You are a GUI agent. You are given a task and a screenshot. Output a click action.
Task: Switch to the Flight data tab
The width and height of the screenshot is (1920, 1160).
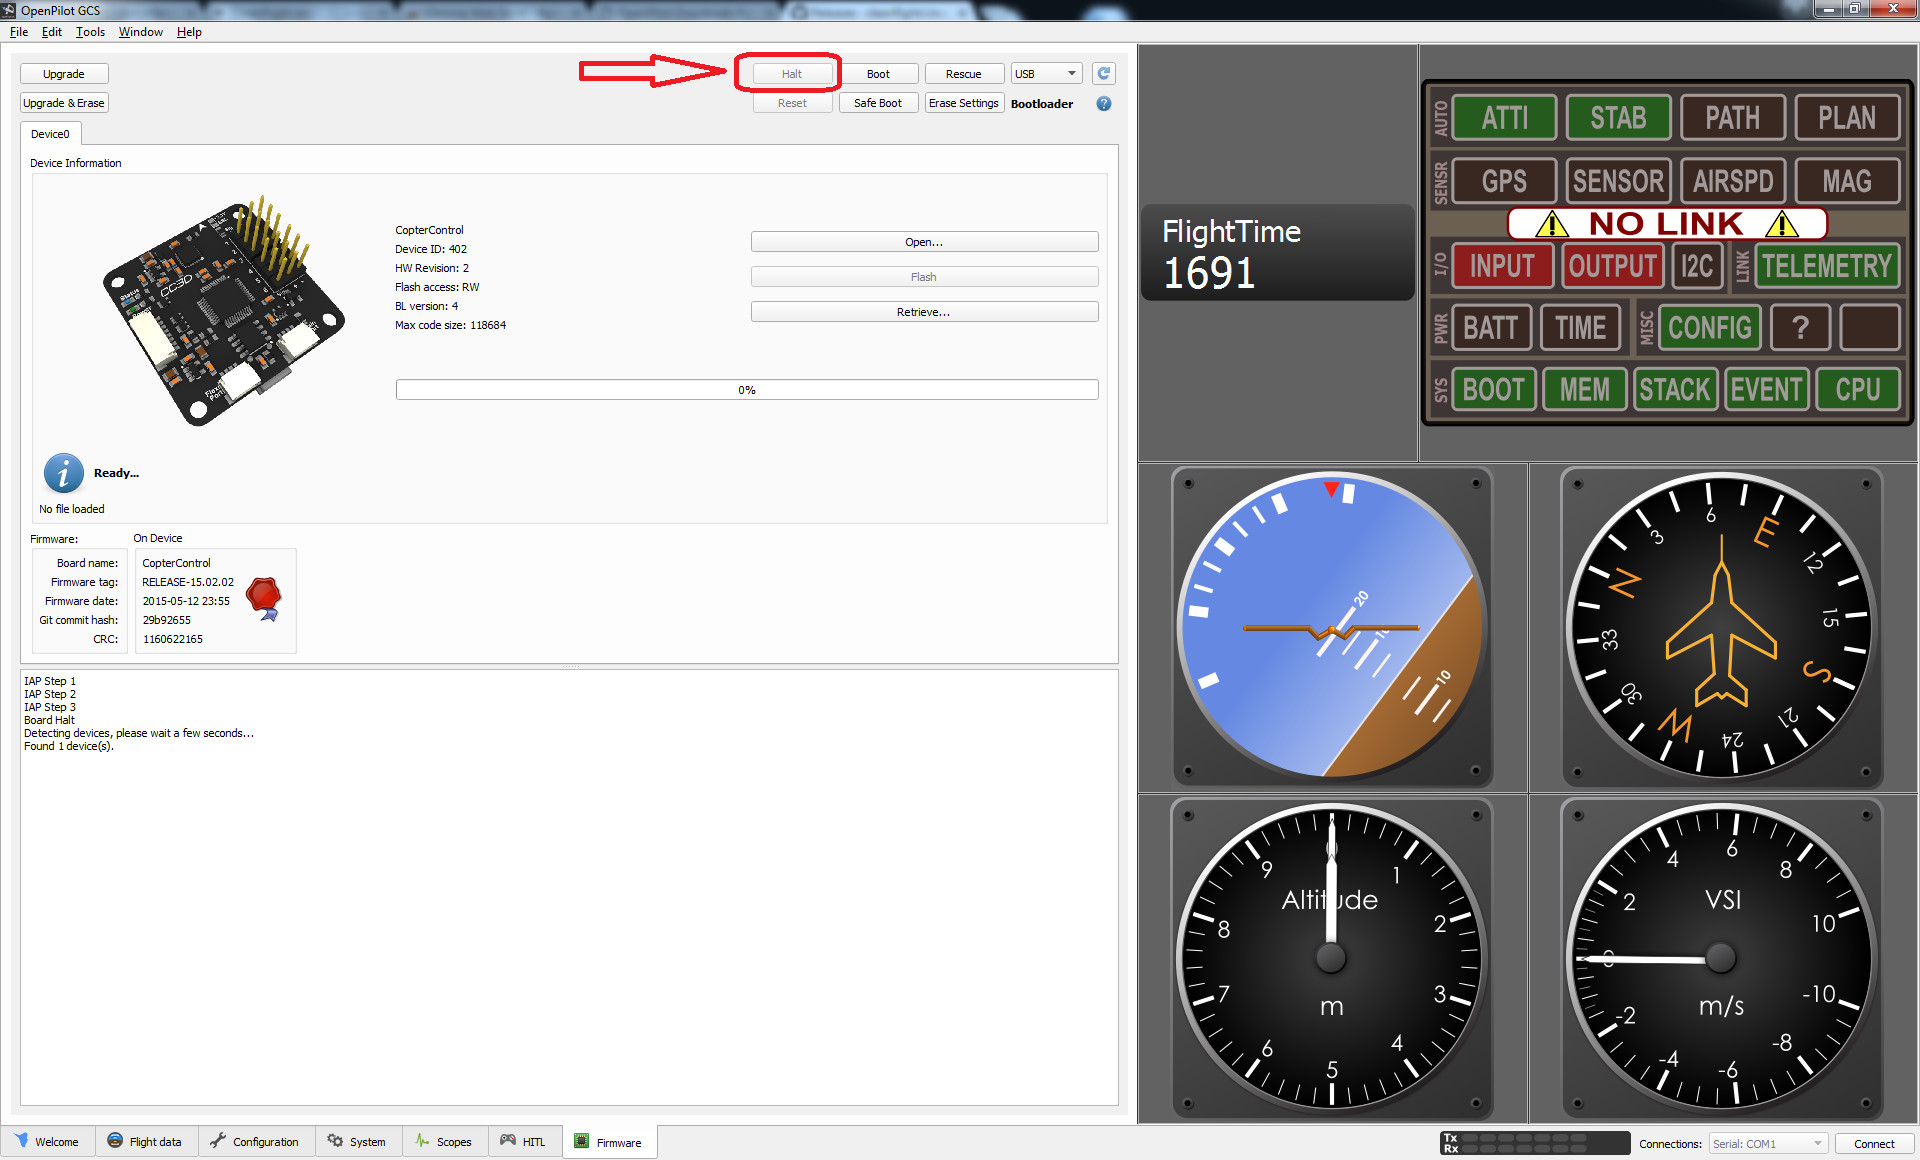coord(145,1142)
